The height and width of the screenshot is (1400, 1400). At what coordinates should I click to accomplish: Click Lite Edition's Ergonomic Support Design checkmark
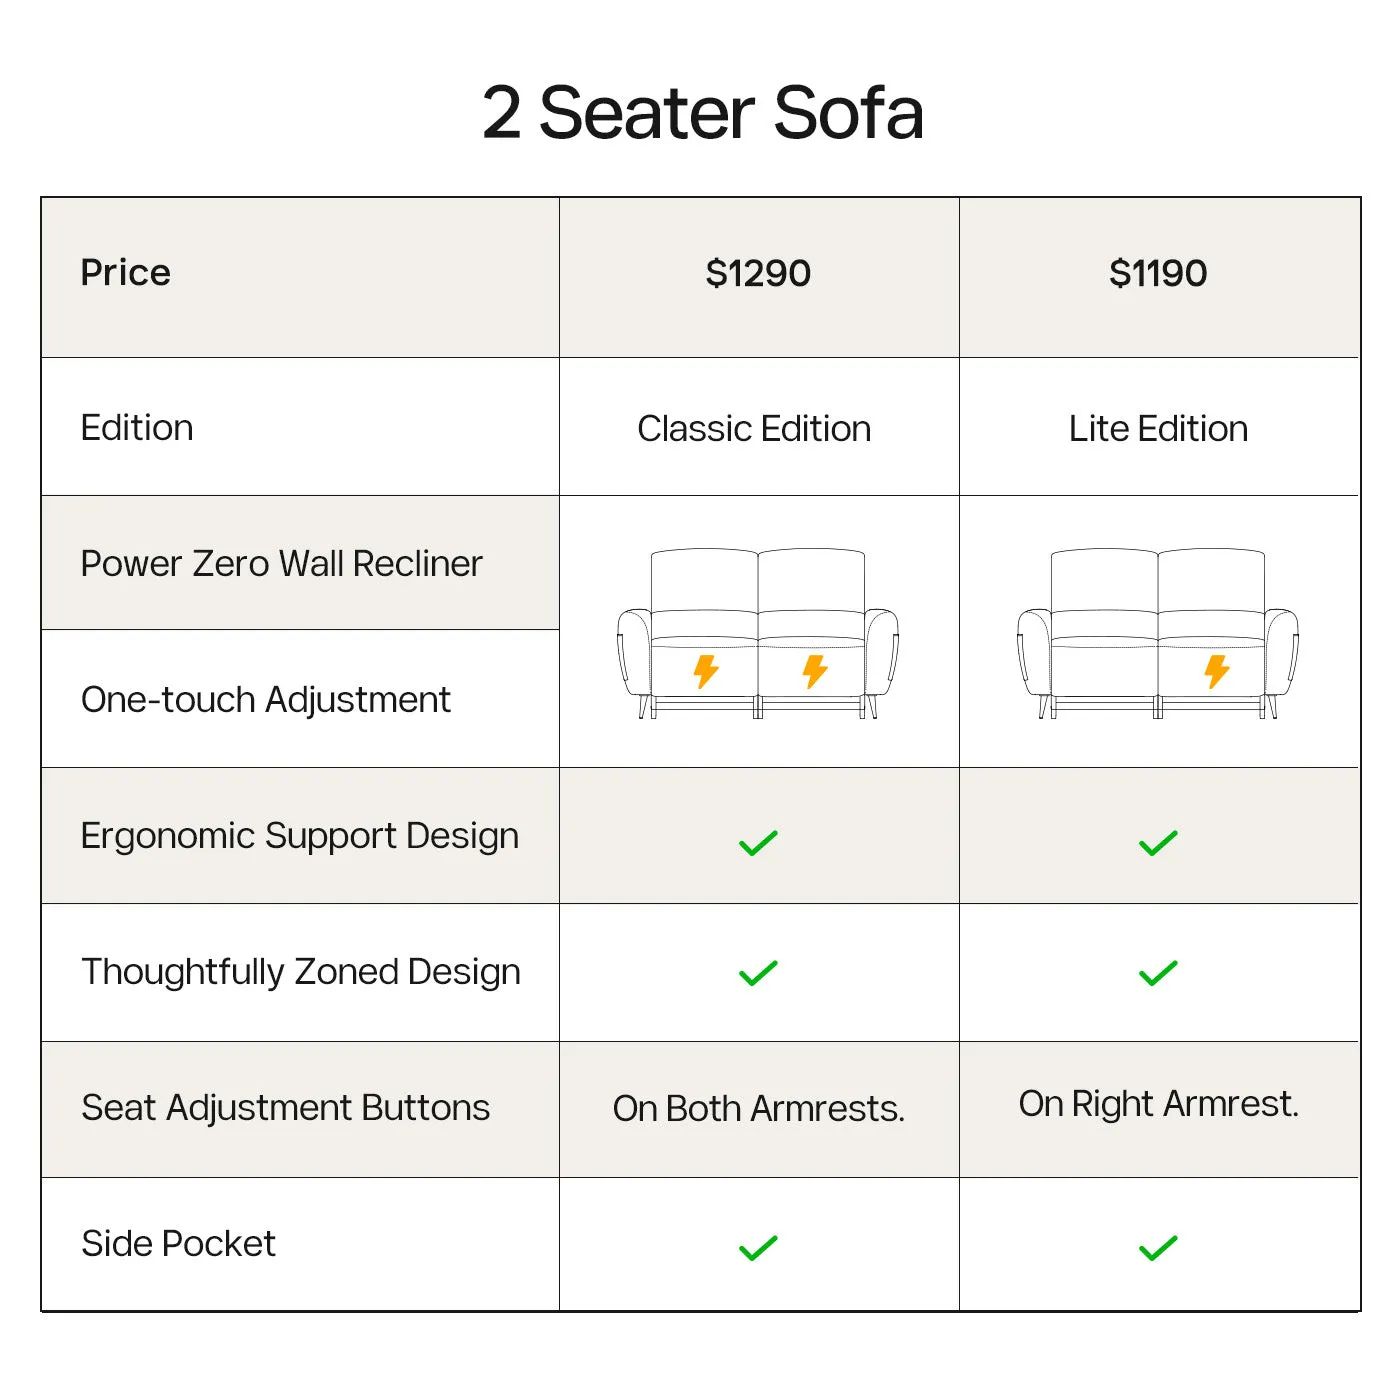tap(1158, 843)
